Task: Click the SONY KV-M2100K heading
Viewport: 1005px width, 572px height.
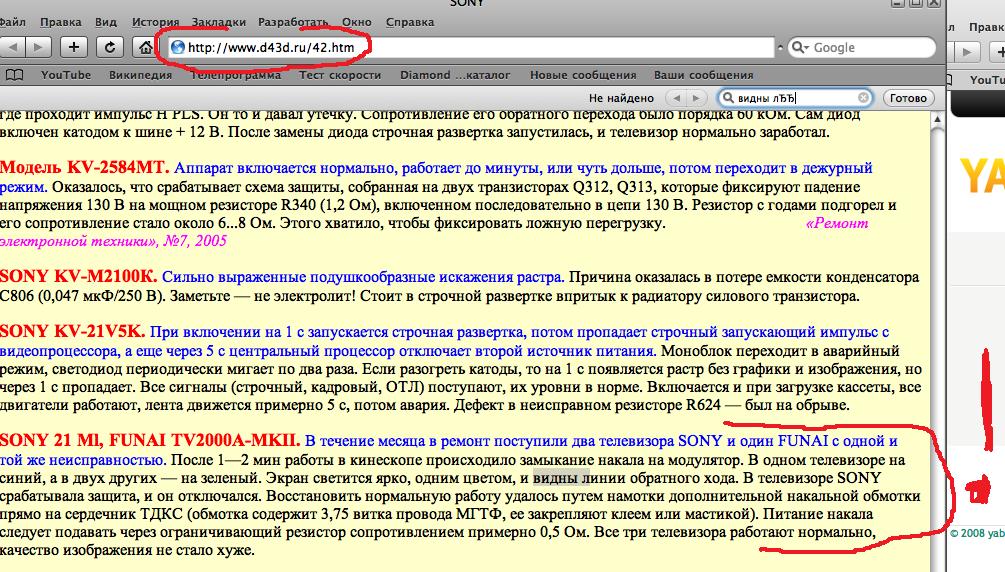Action: point(78,276)
